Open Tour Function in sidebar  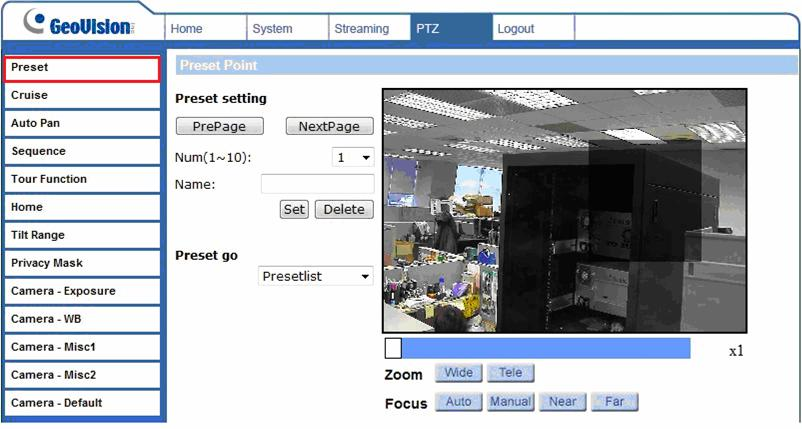(x=82, y=179)
